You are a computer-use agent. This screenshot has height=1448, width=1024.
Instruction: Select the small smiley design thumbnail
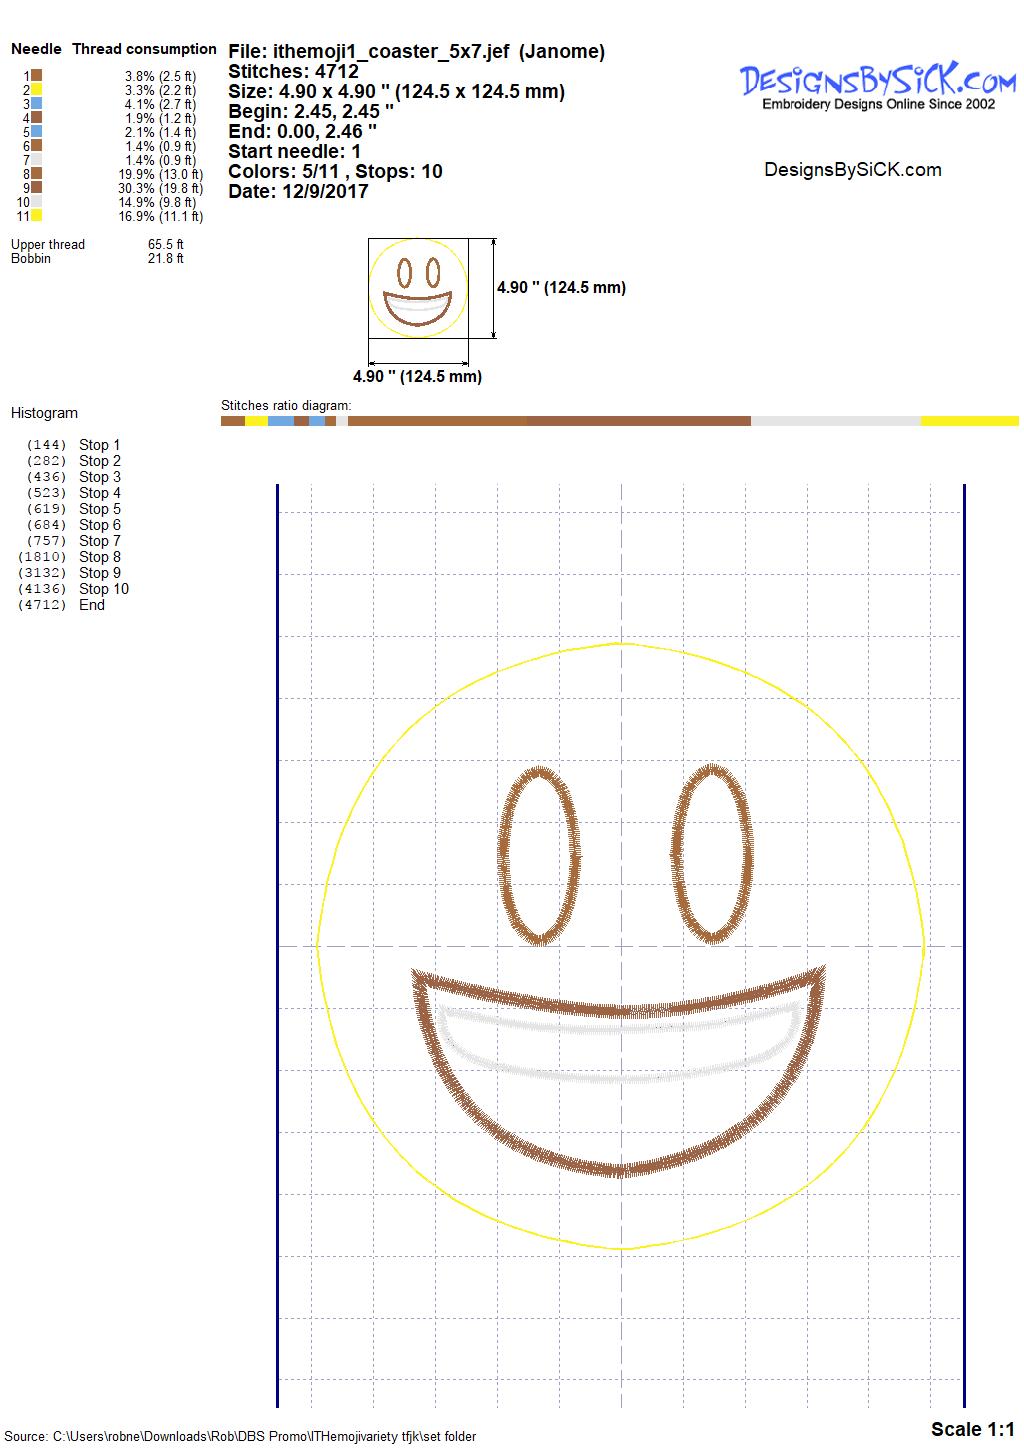(418, 288)
